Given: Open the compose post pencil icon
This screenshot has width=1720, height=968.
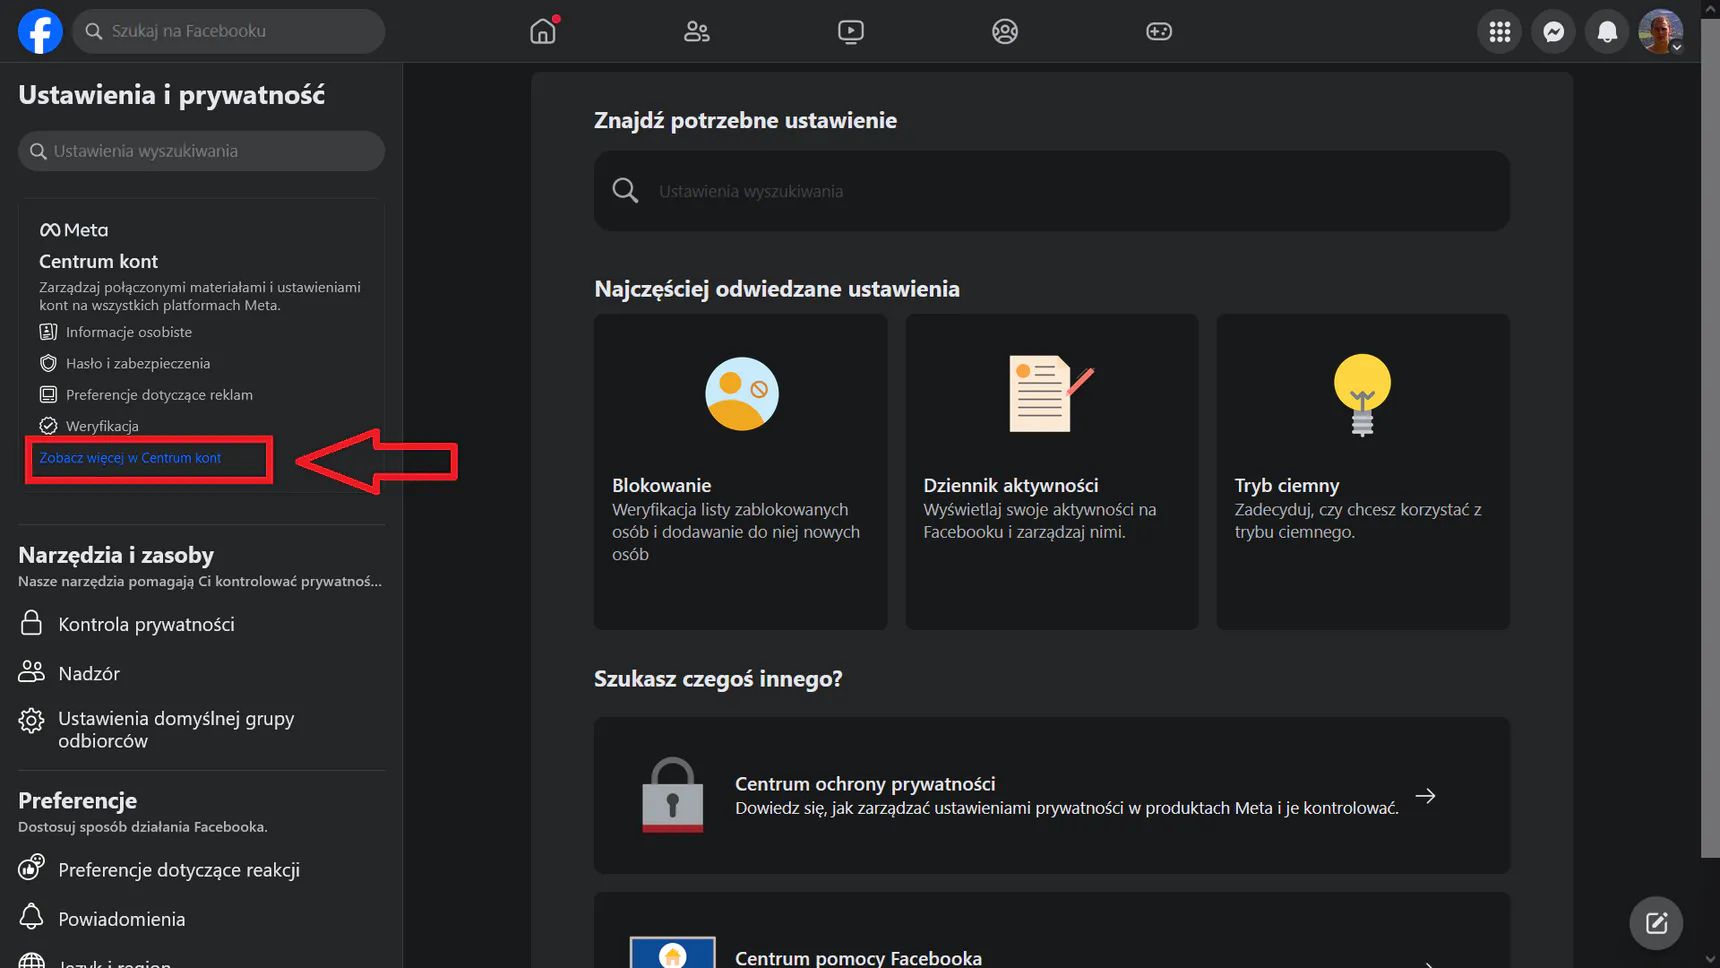Looking at the screenshot, I should (1656, 923).
